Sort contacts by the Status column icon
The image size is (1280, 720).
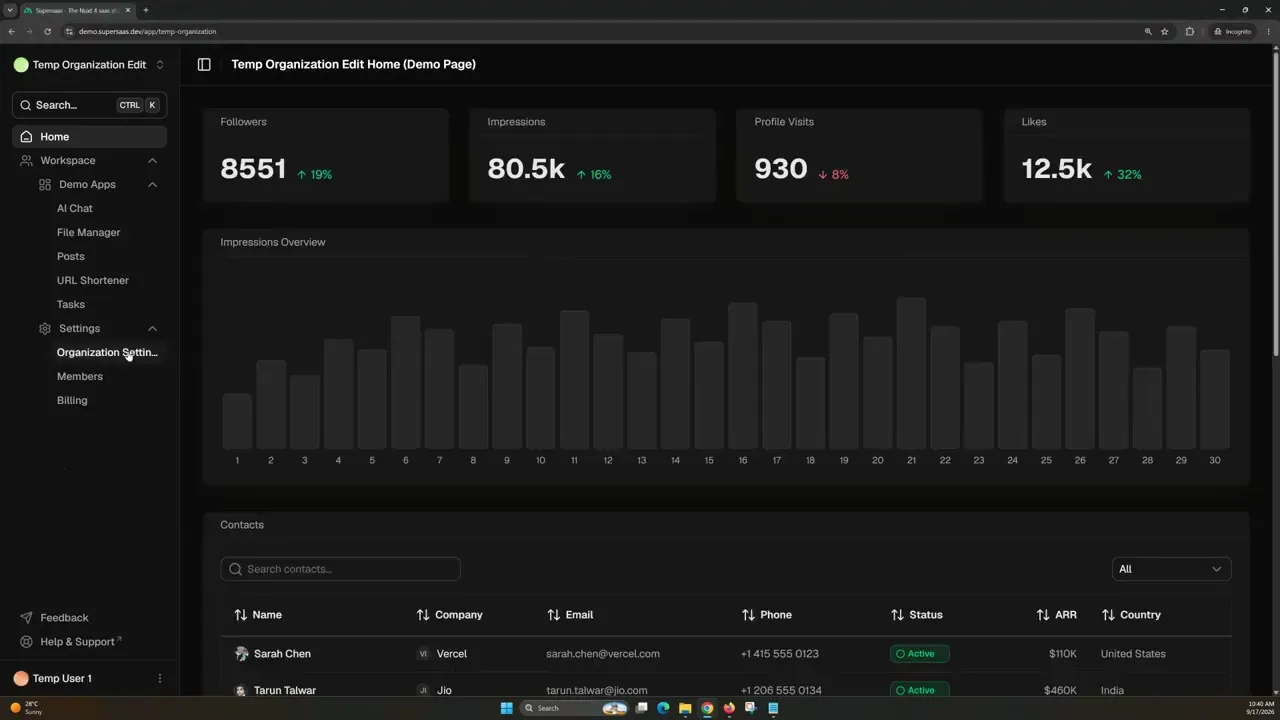(x=897, y=615)
